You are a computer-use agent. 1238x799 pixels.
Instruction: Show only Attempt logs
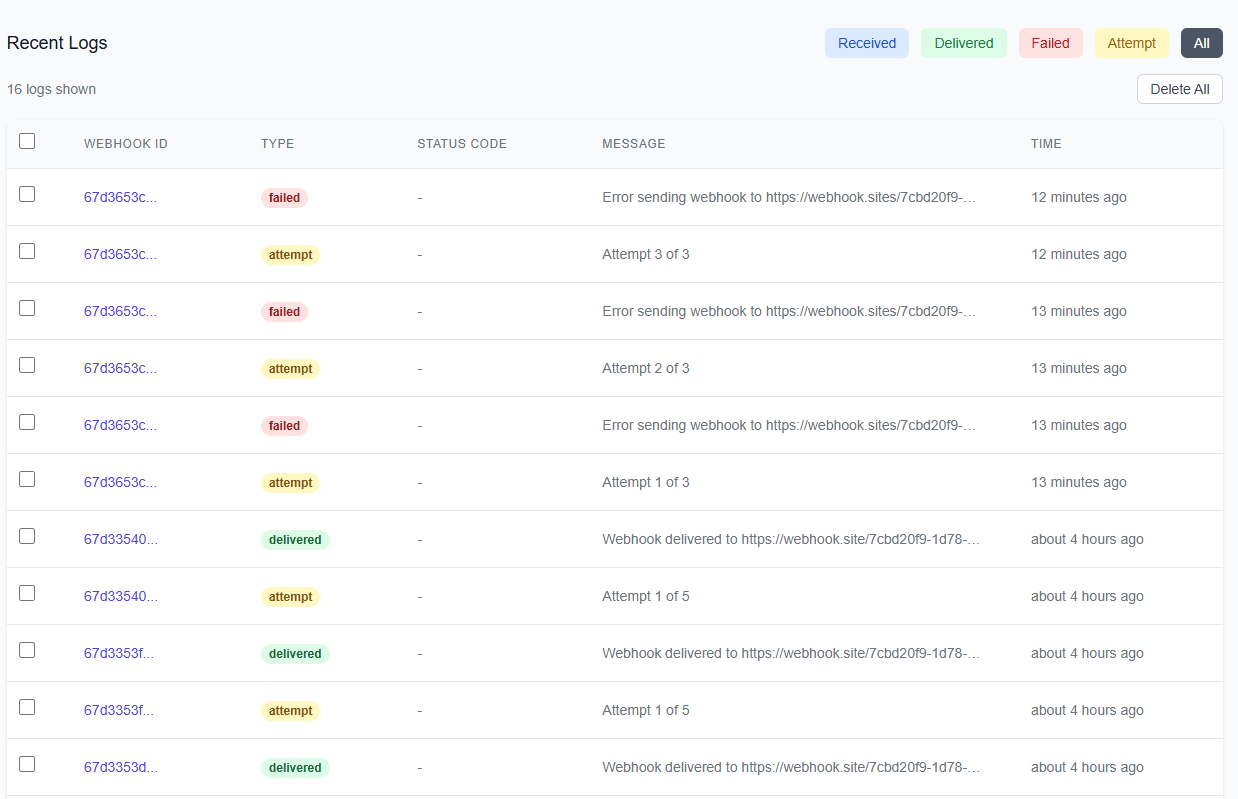tap(1132, 43)
